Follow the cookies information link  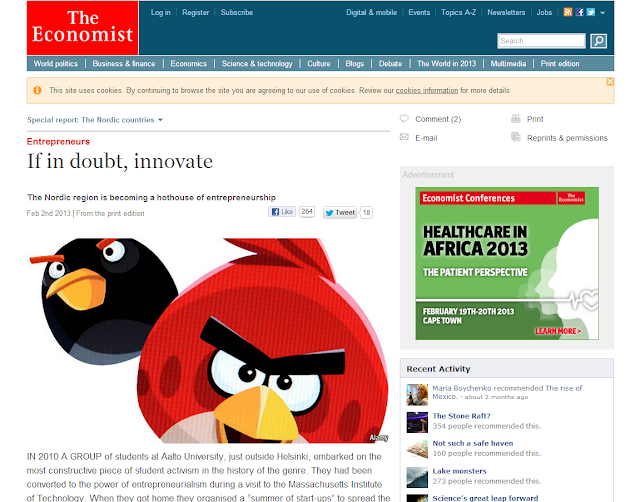pos(427,91)
